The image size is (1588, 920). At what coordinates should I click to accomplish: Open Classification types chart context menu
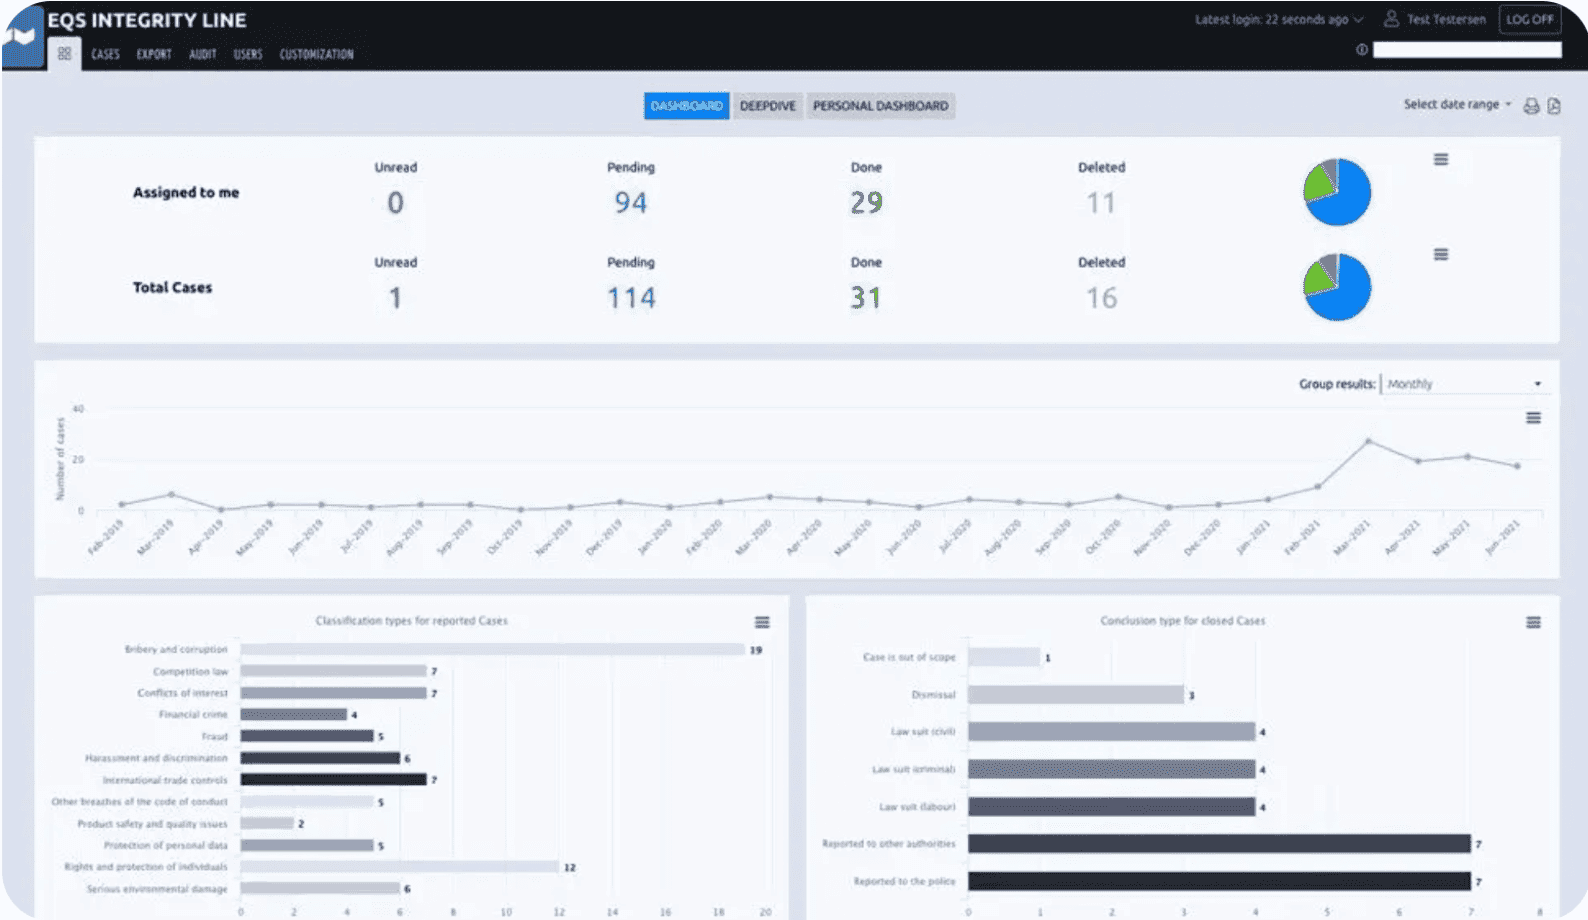tap(762, 623)
